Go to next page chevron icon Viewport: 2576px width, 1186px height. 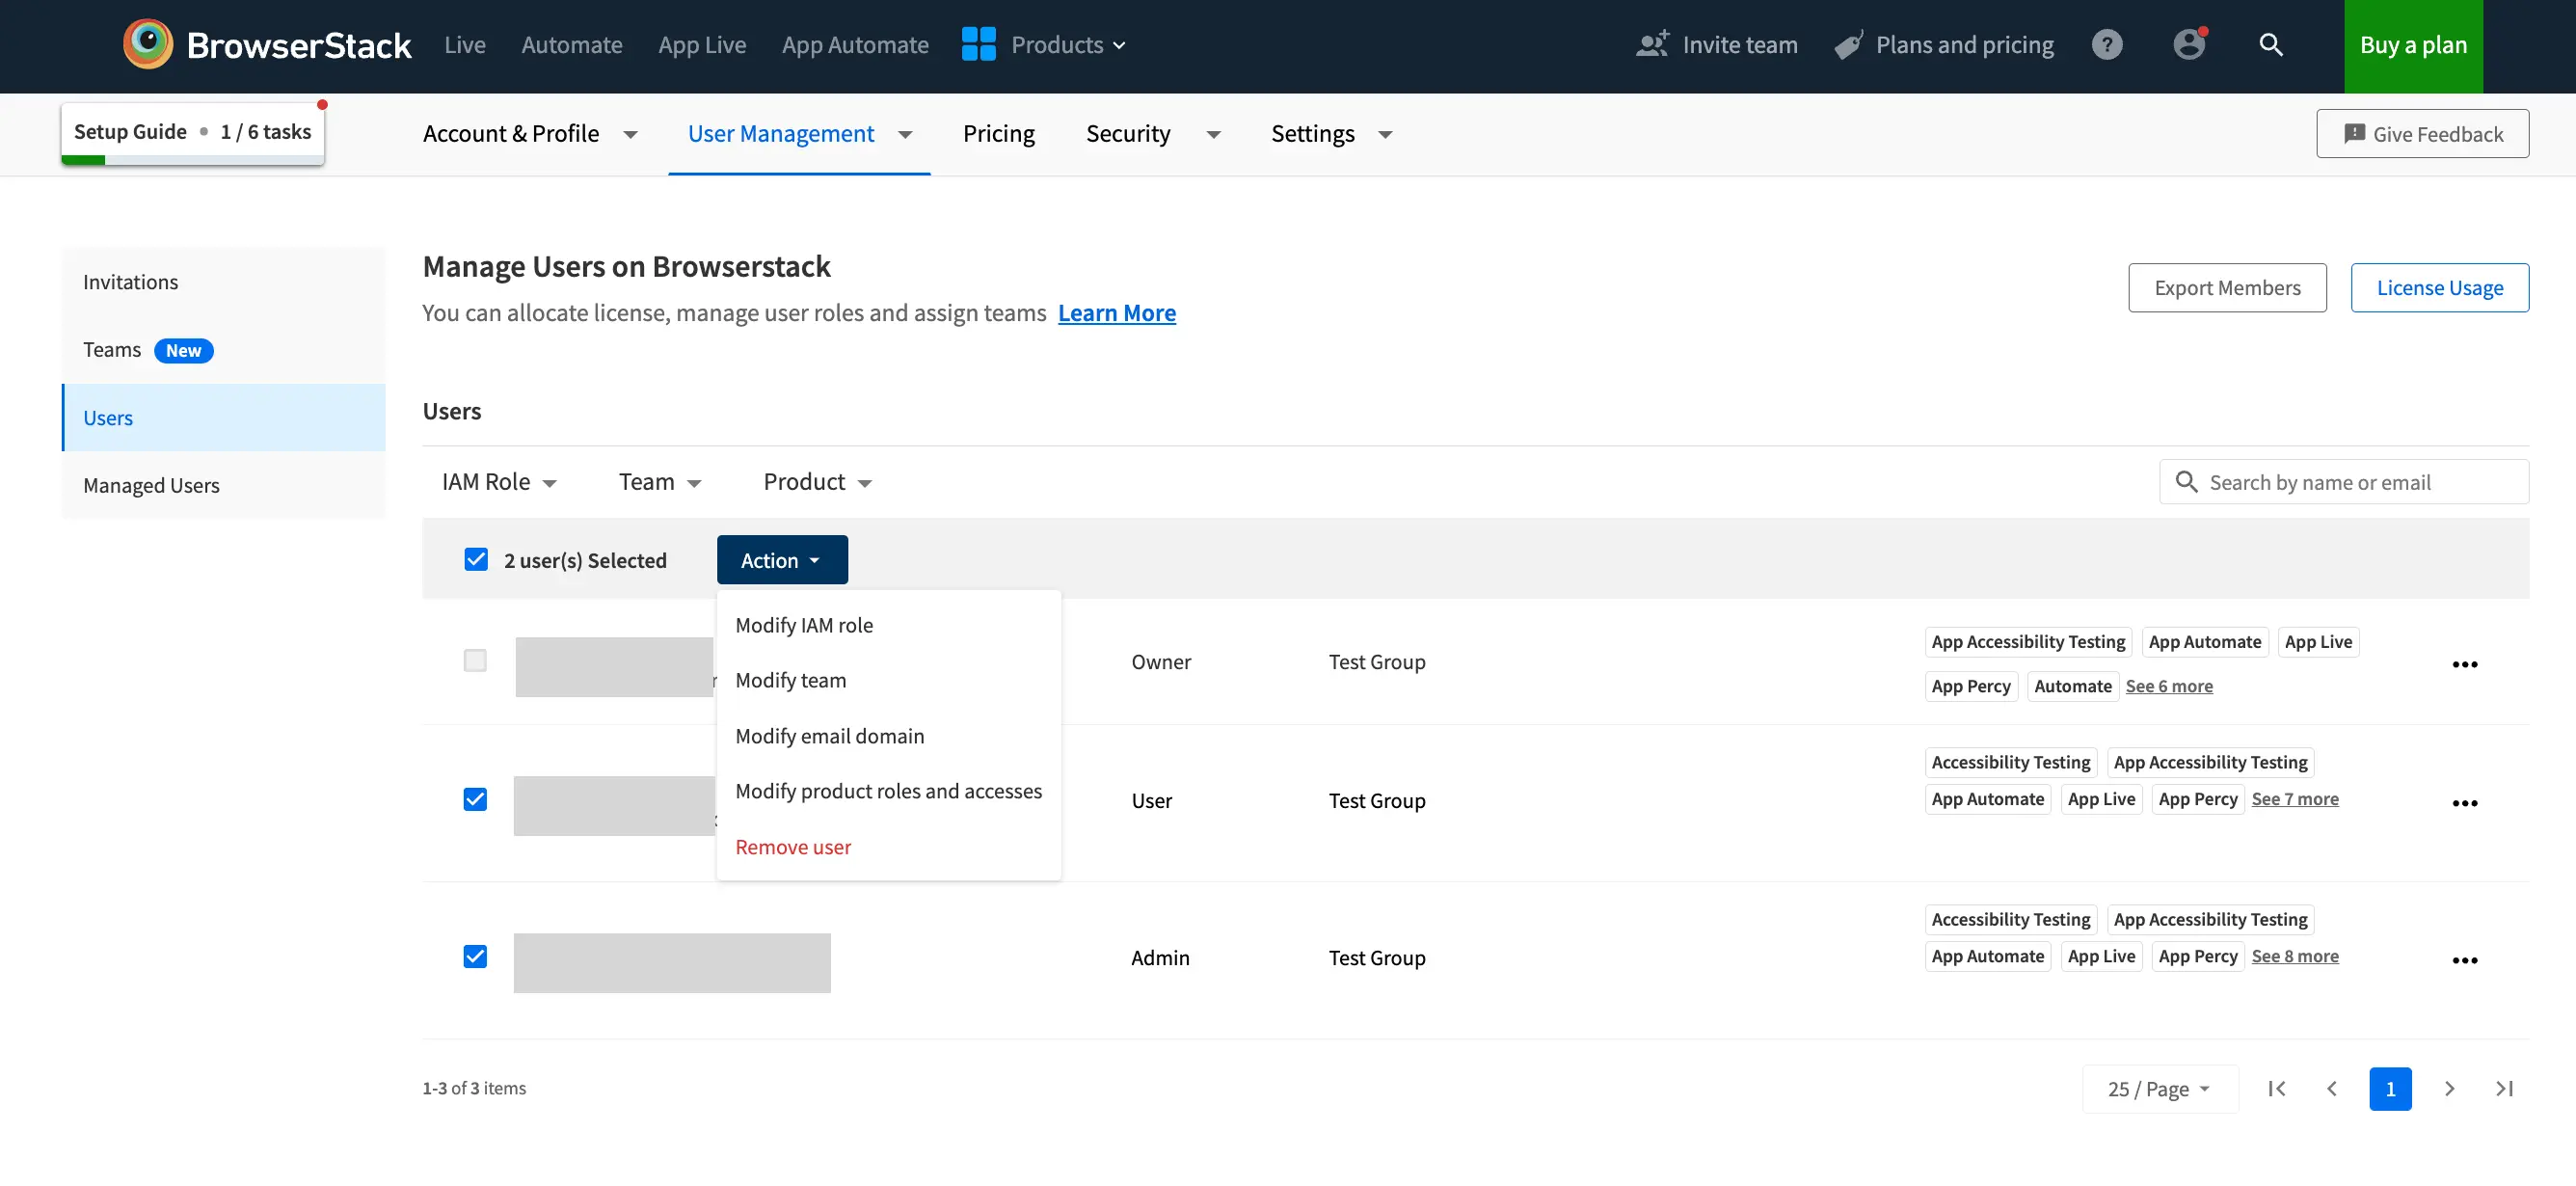[2449, 1088]
